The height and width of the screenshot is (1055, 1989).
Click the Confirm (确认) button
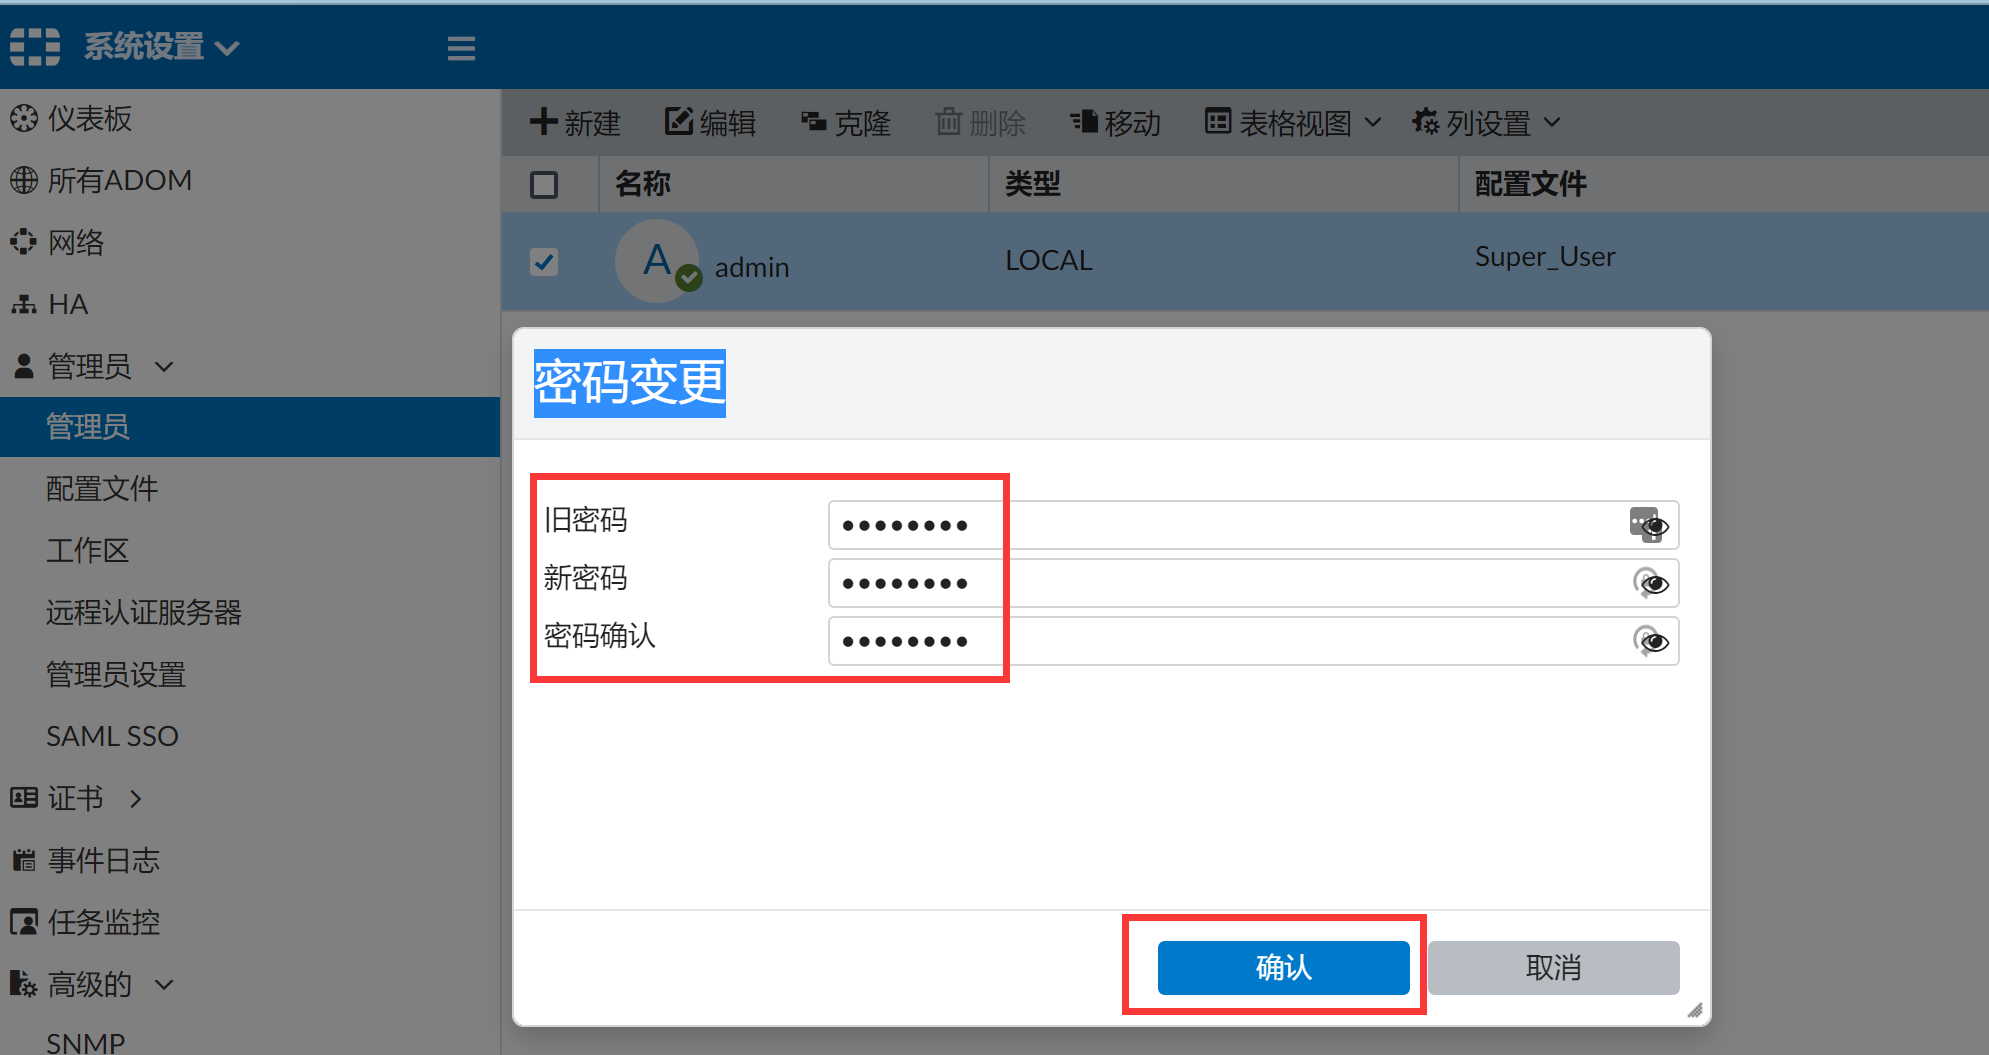(1283, 967)
